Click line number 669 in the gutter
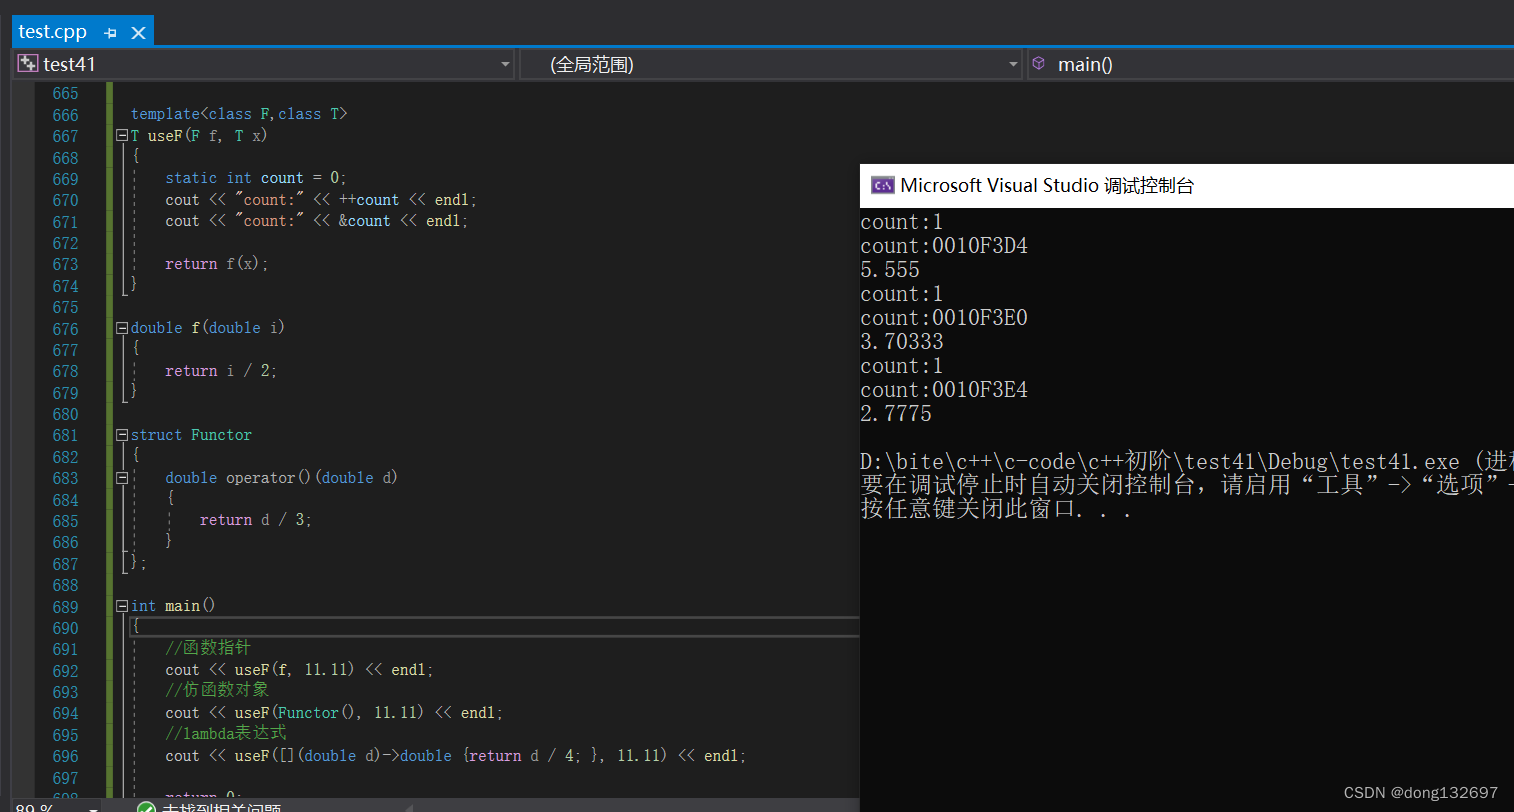 coord(65,179)
